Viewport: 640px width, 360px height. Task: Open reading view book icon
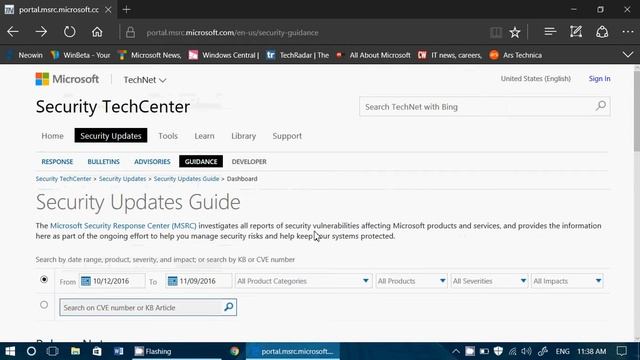pos(496,32)
